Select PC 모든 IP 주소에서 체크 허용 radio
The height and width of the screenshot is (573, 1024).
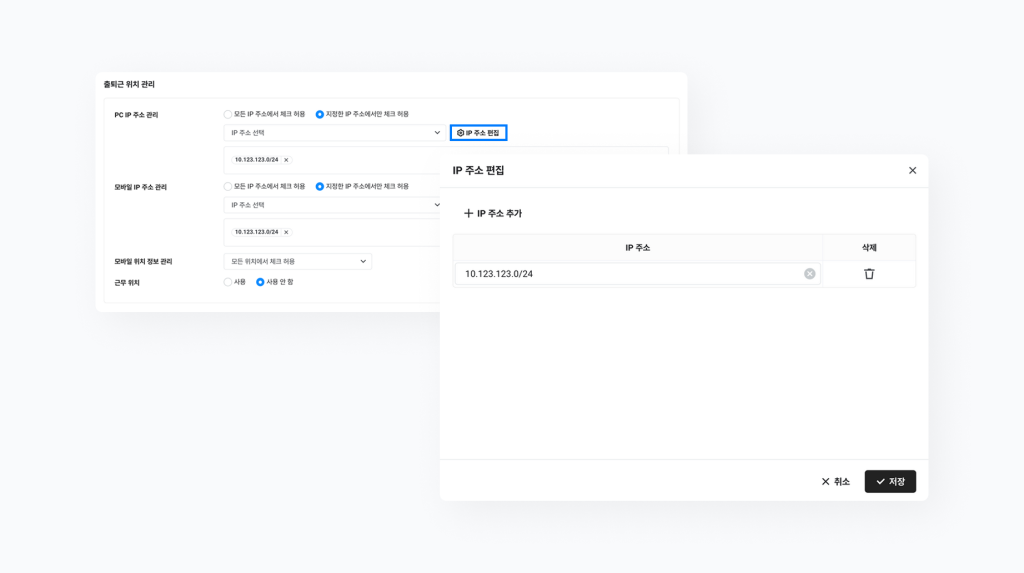pyautogui.click(x=228, y=114)
